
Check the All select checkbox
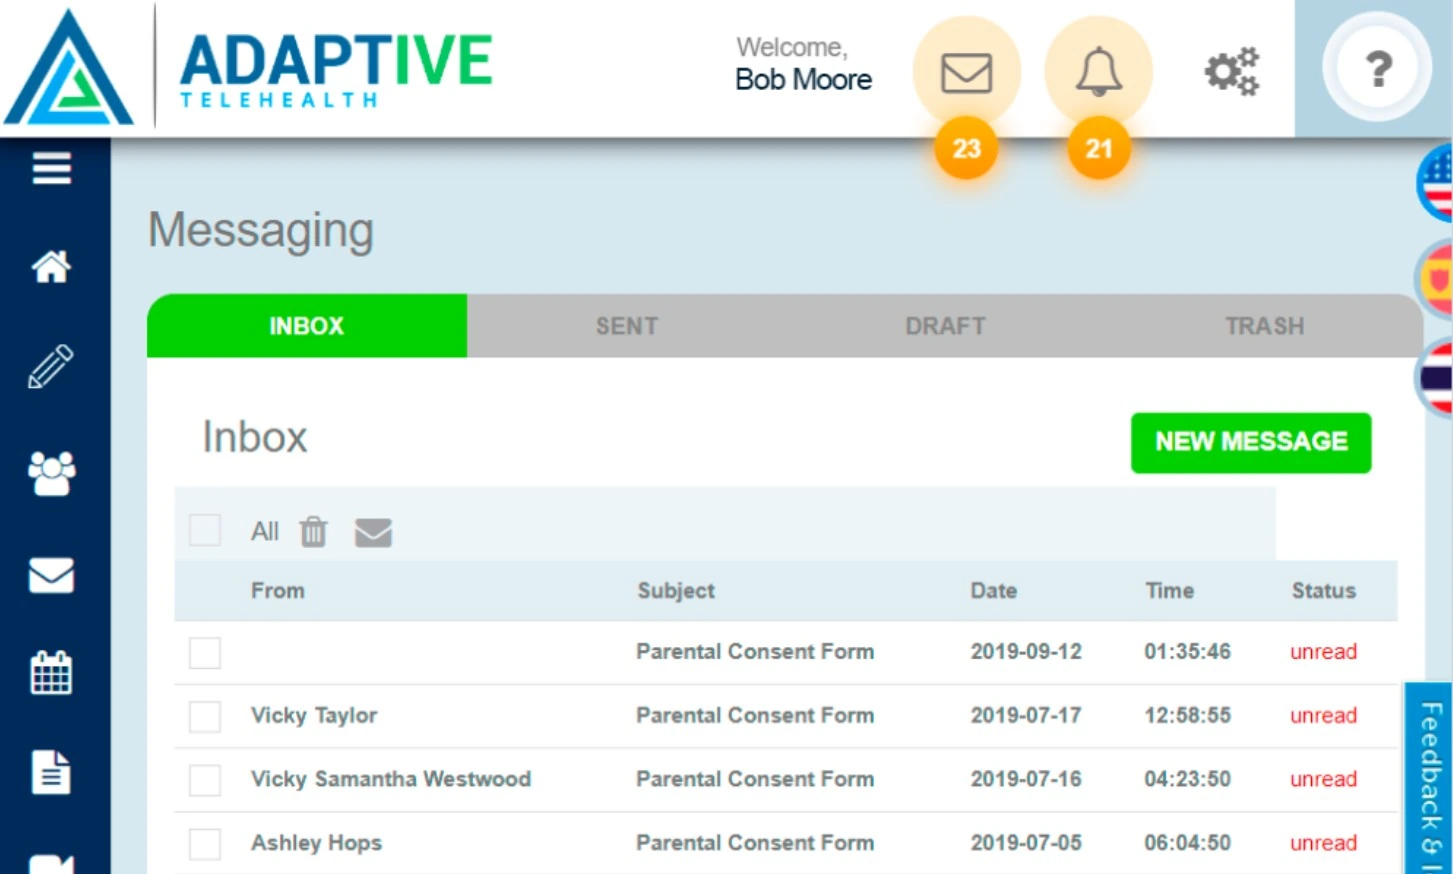(204, 531)
